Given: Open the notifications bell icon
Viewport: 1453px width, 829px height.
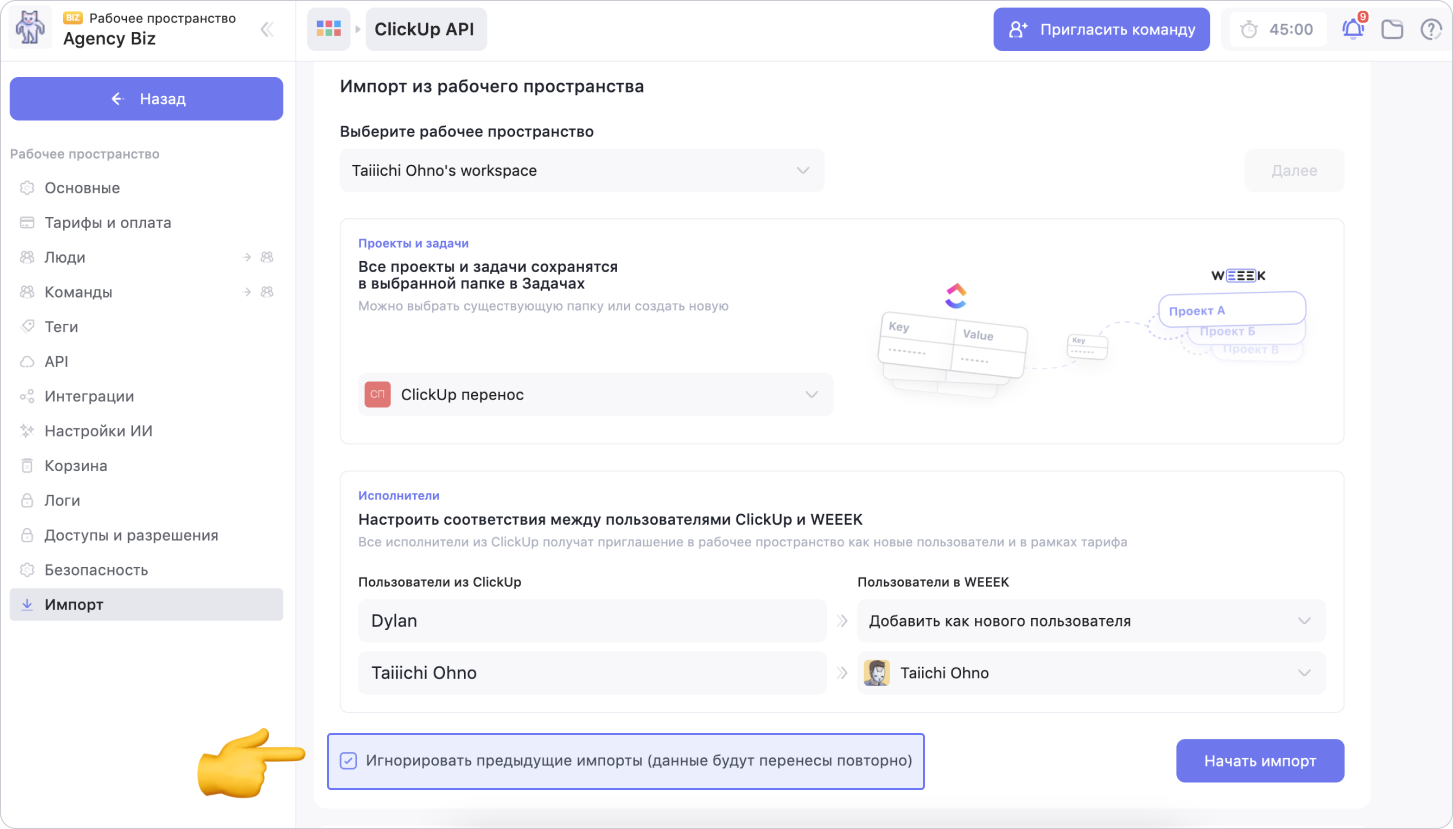Looking at the screenshot, I should tap(1353, 29).
